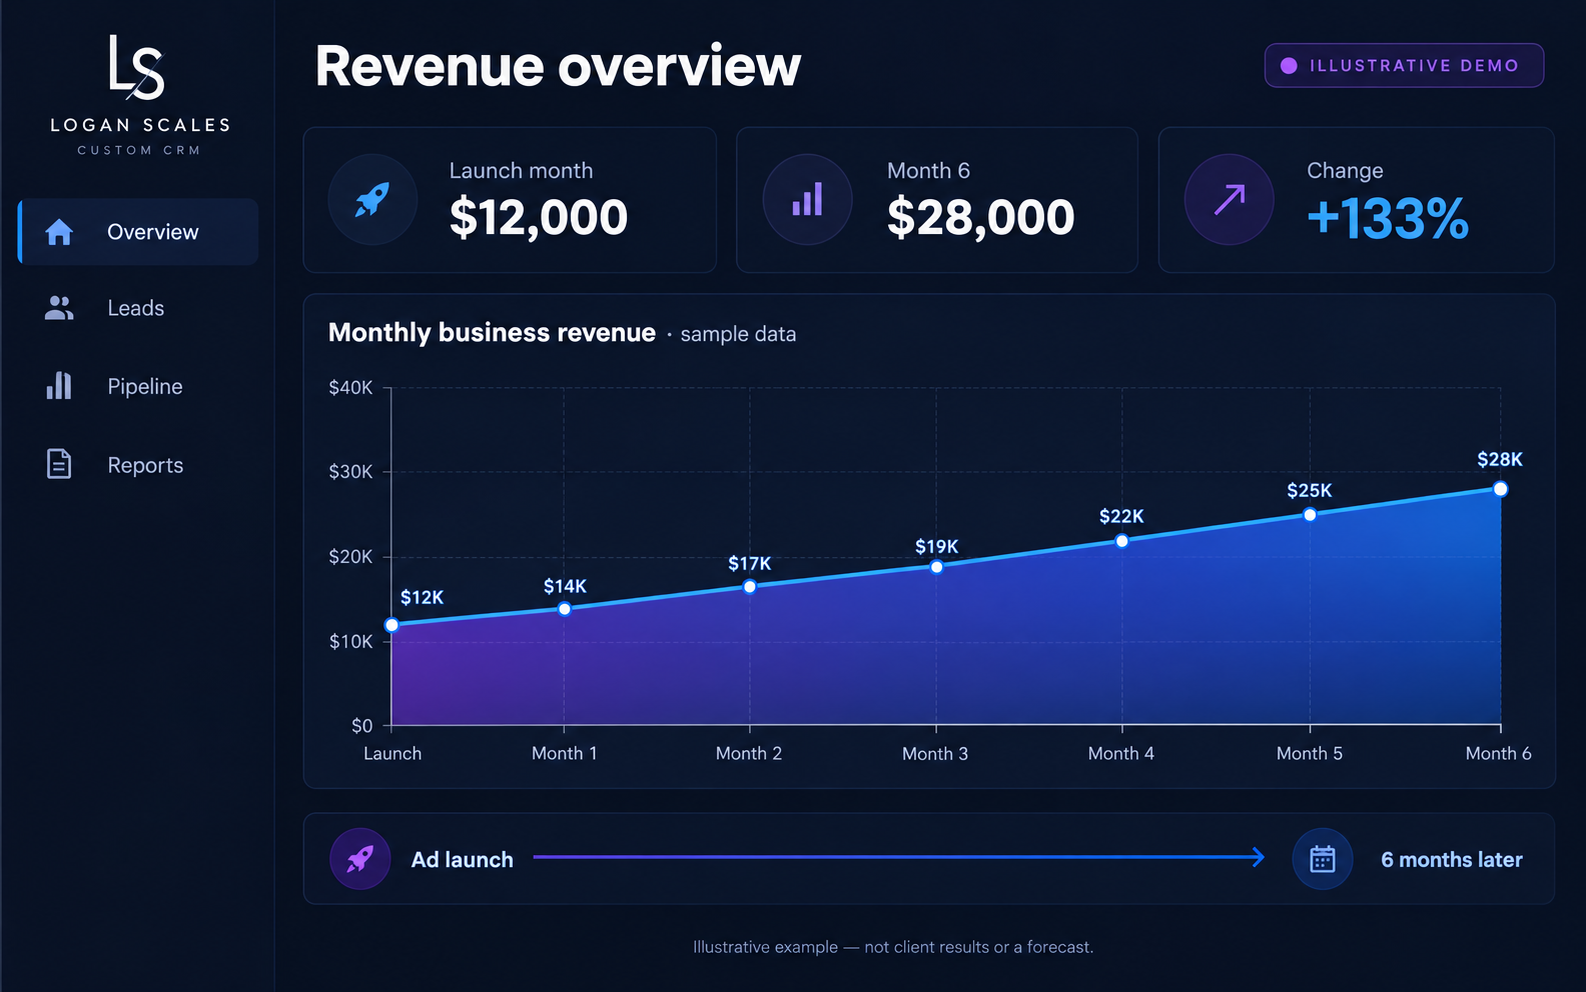Select the Month 3 data point labeled $19K

pyautogui.click(x=937, y=567)
